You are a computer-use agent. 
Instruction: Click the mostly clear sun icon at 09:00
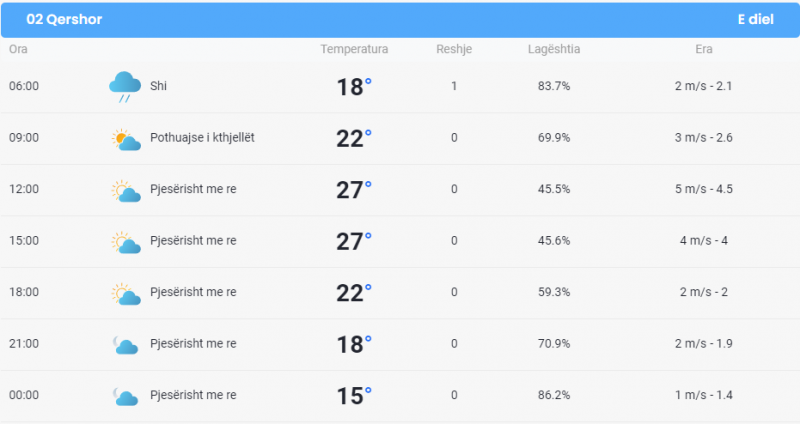point(126,139)
